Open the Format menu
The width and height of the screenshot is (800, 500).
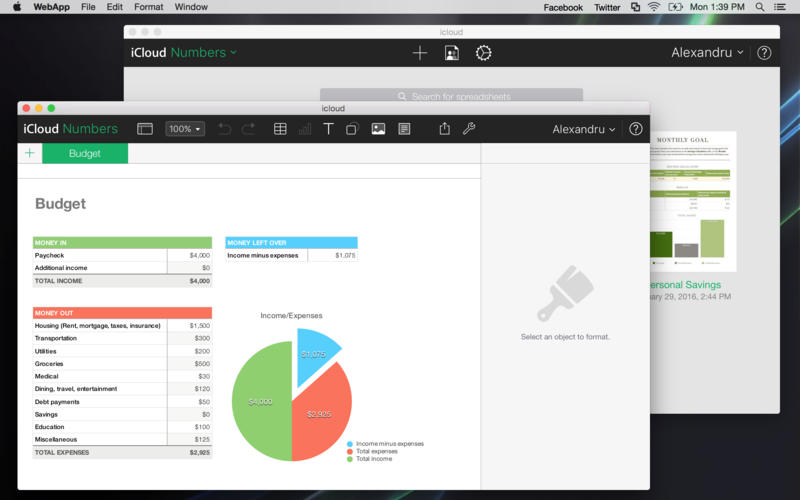pos(148,7)
